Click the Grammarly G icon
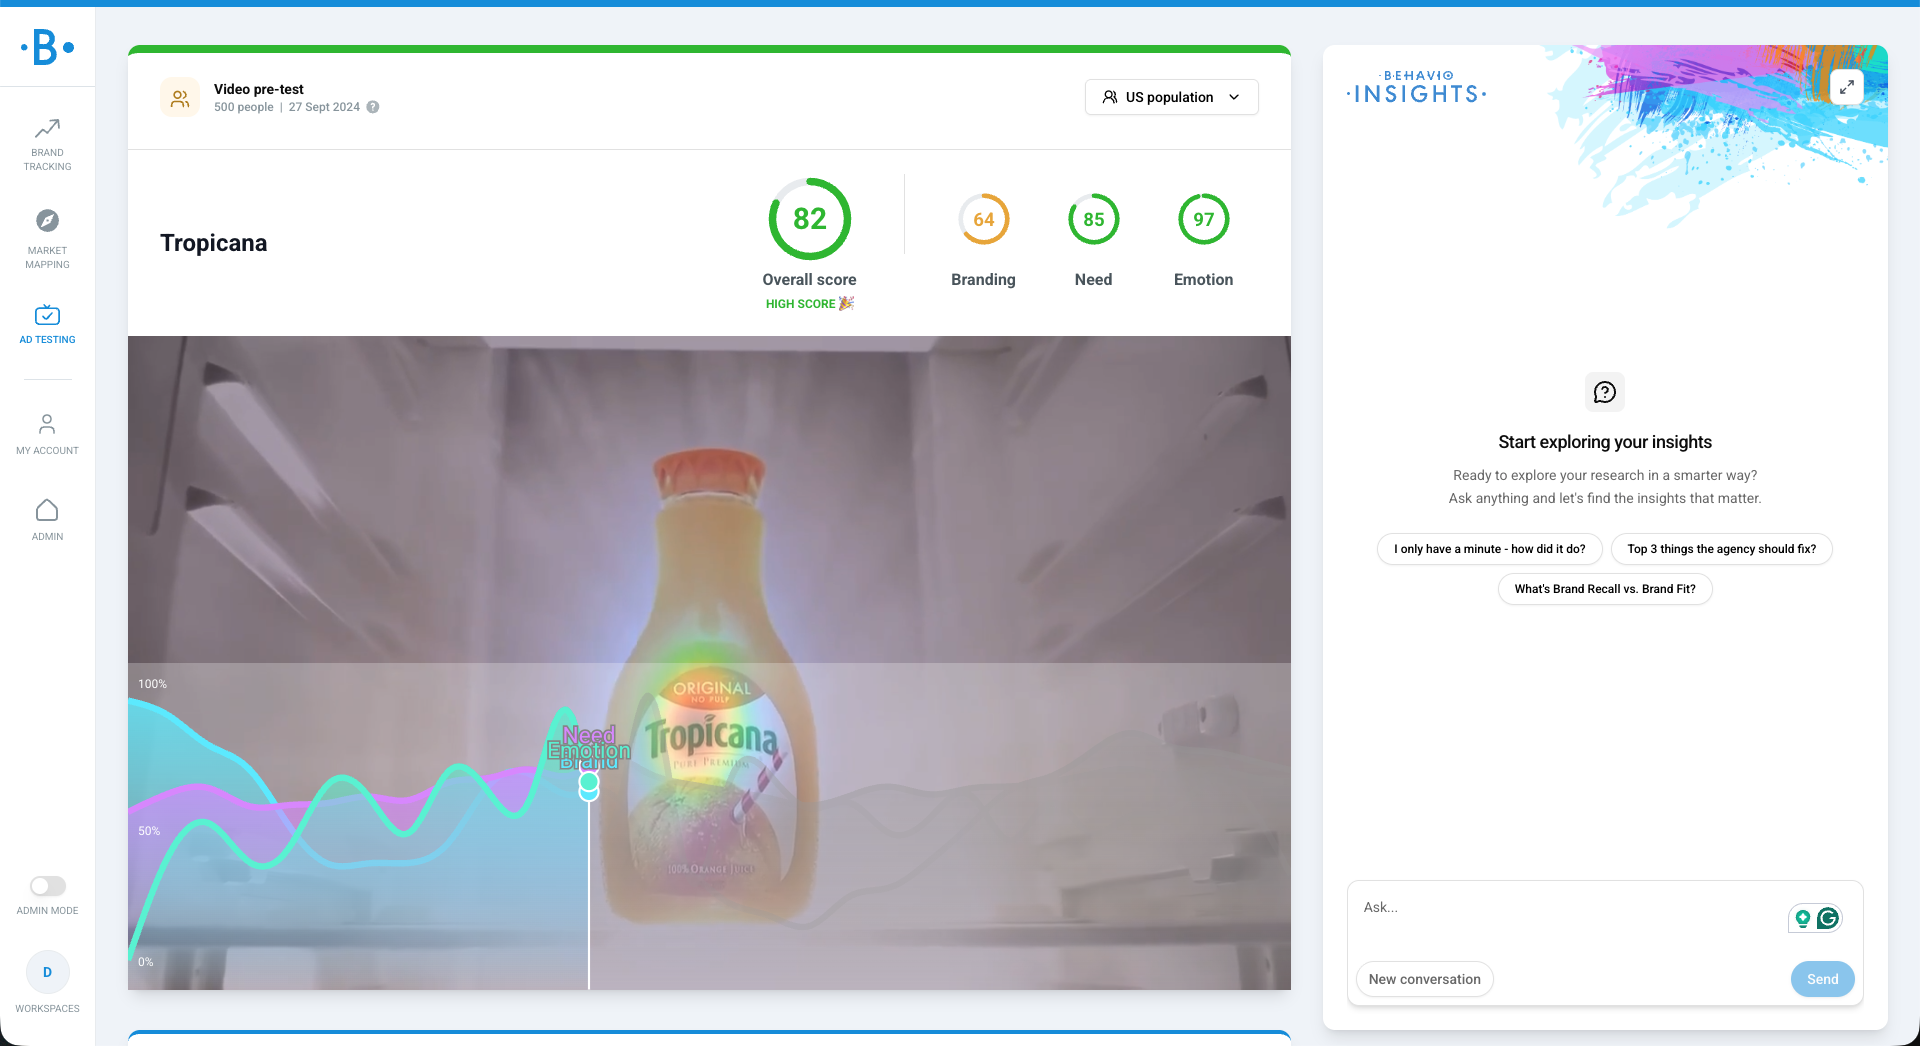The image size is (1920, 1046). [x=1828, y=918]
